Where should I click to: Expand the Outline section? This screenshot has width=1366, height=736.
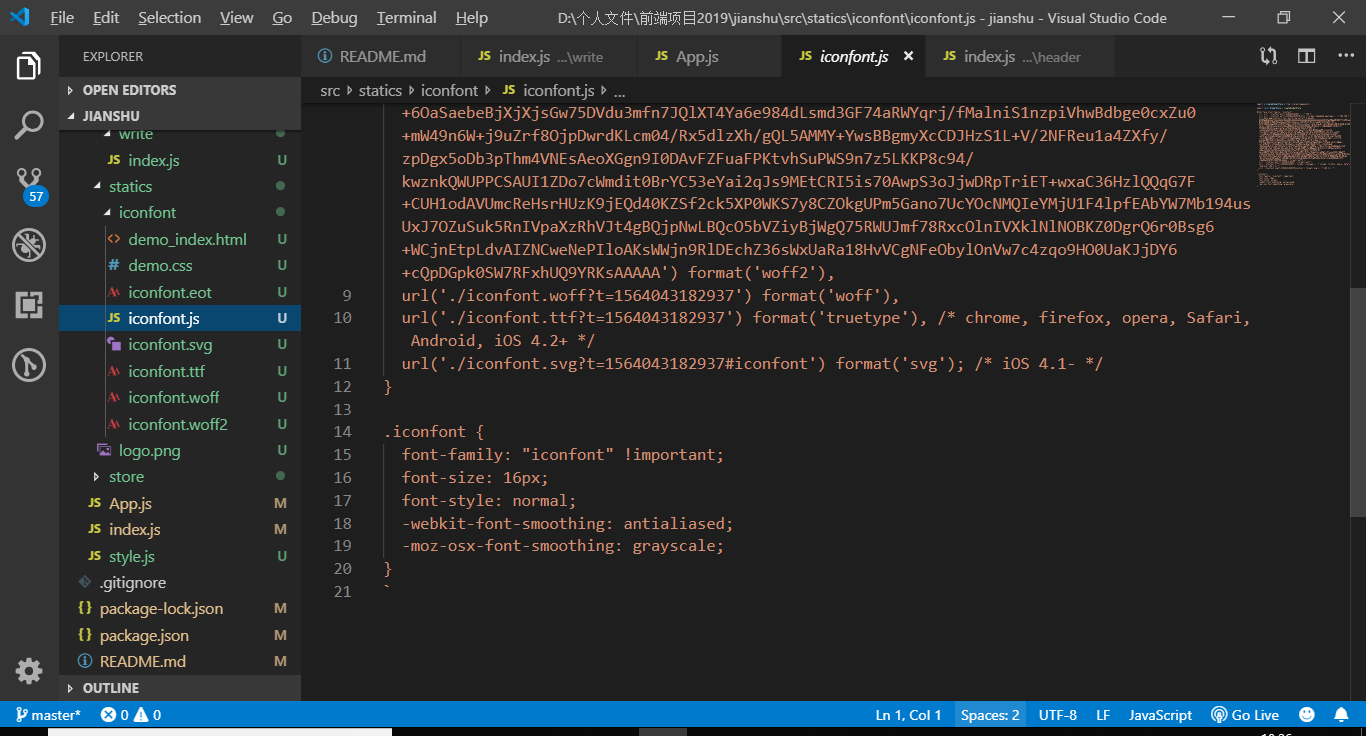click(180, 688)
